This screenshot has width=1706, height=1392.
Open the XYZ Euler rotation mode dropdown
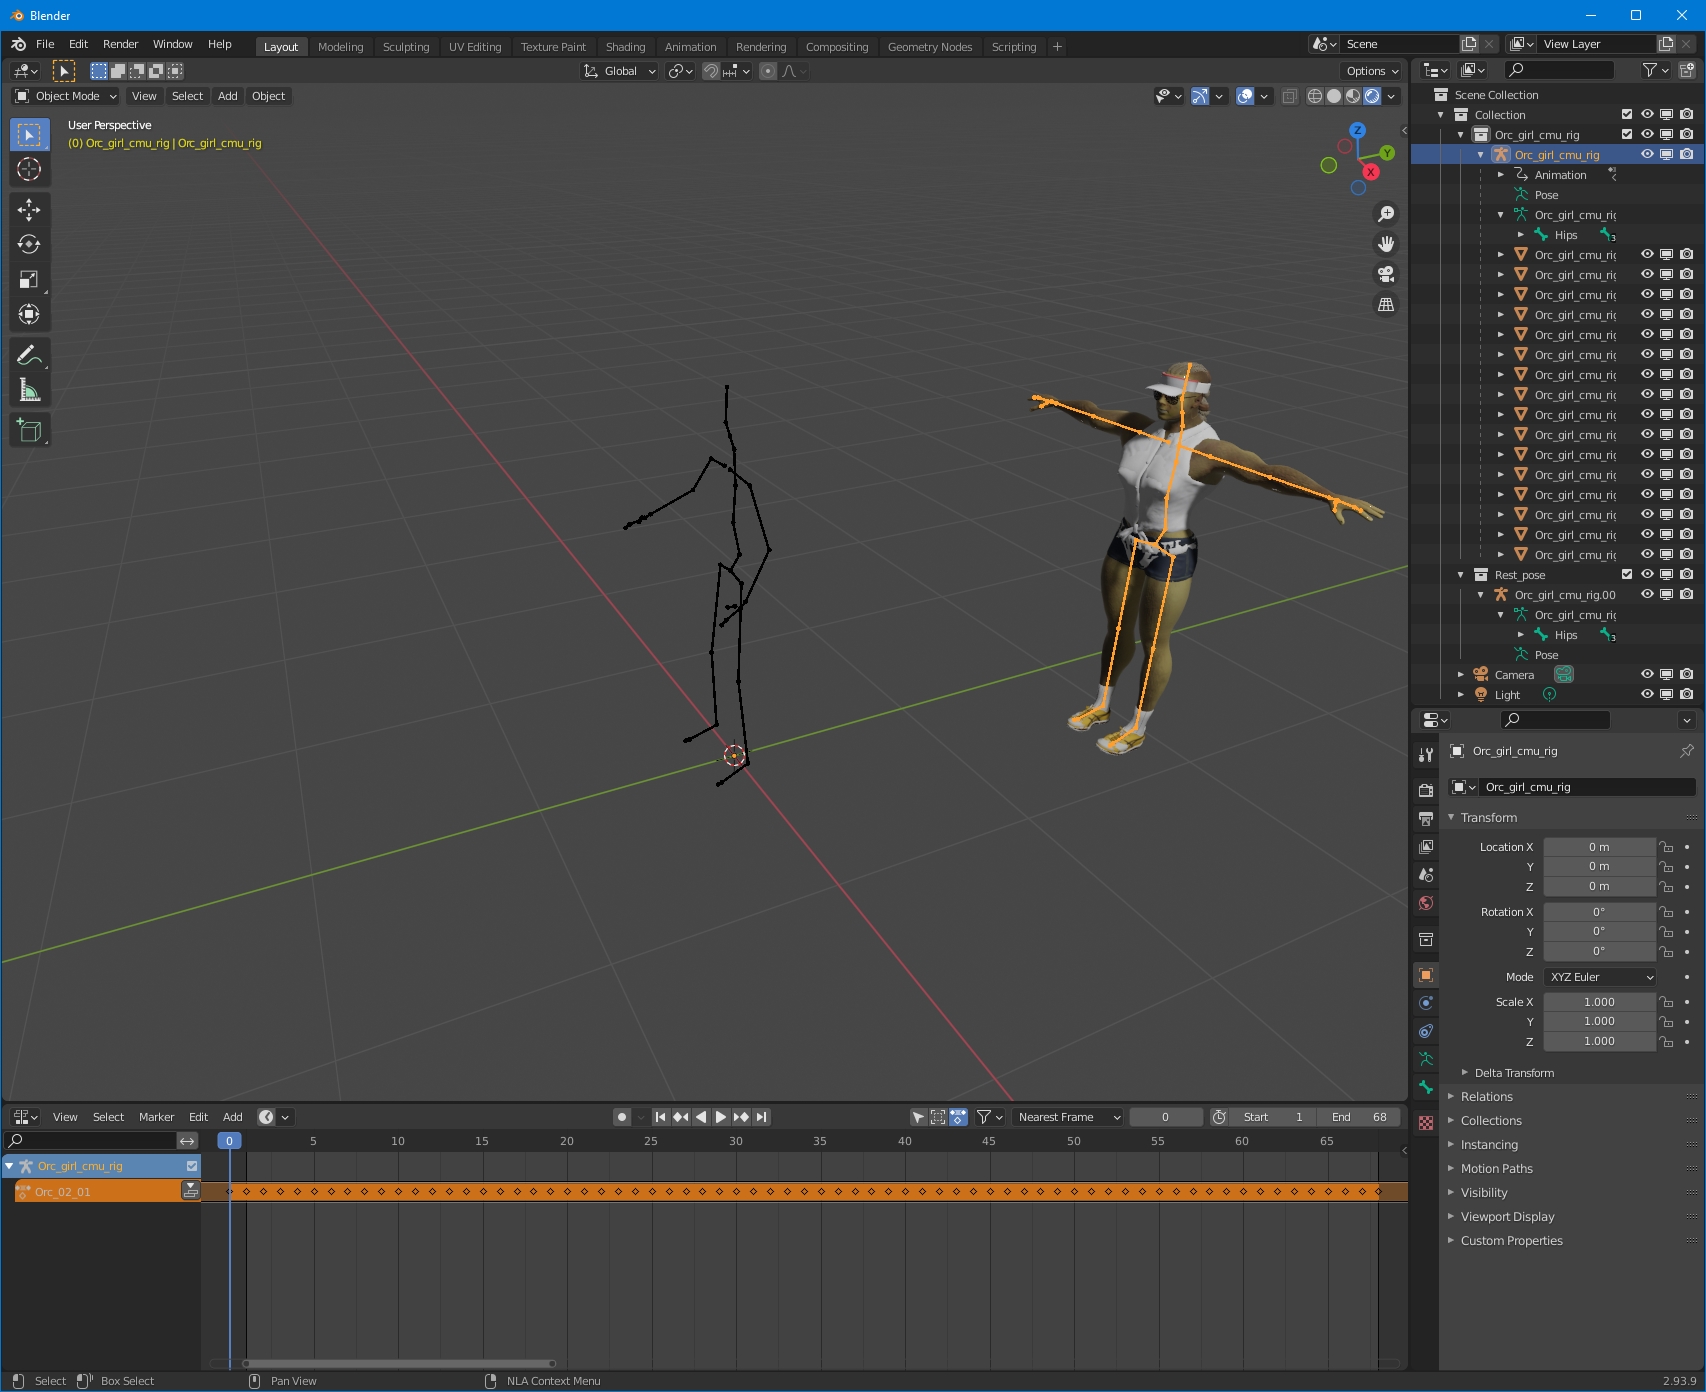(1601, 977)
